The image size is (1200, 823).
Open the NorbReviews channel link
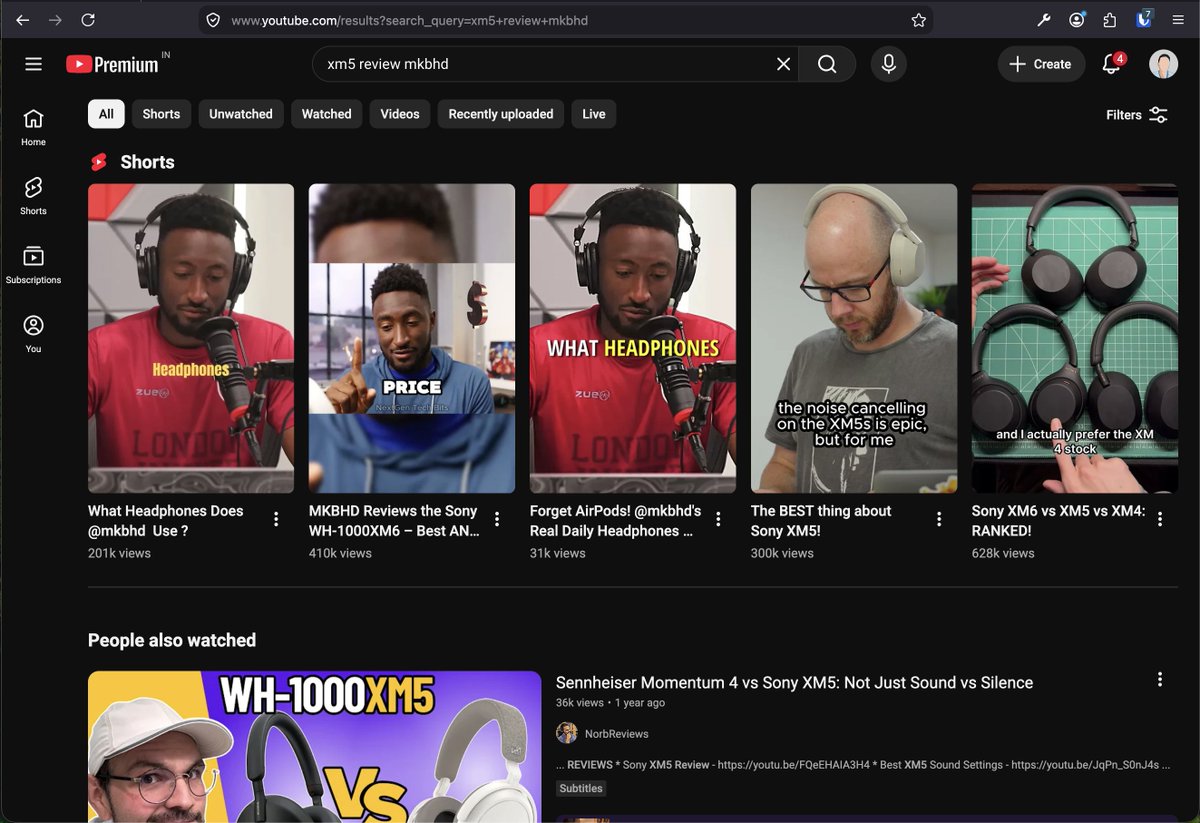pyautogui.click(x=616, y=734)
